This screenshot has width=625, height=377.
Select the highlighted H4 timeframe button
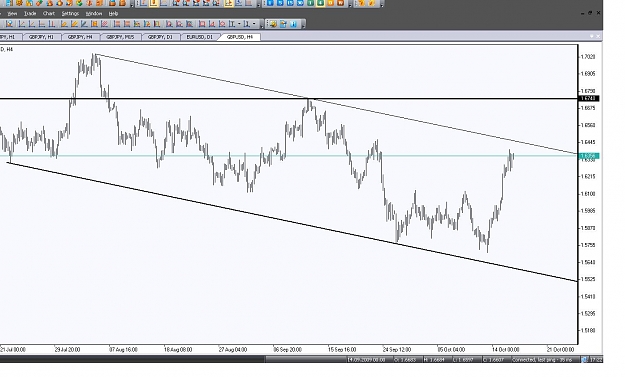point(320,3)
